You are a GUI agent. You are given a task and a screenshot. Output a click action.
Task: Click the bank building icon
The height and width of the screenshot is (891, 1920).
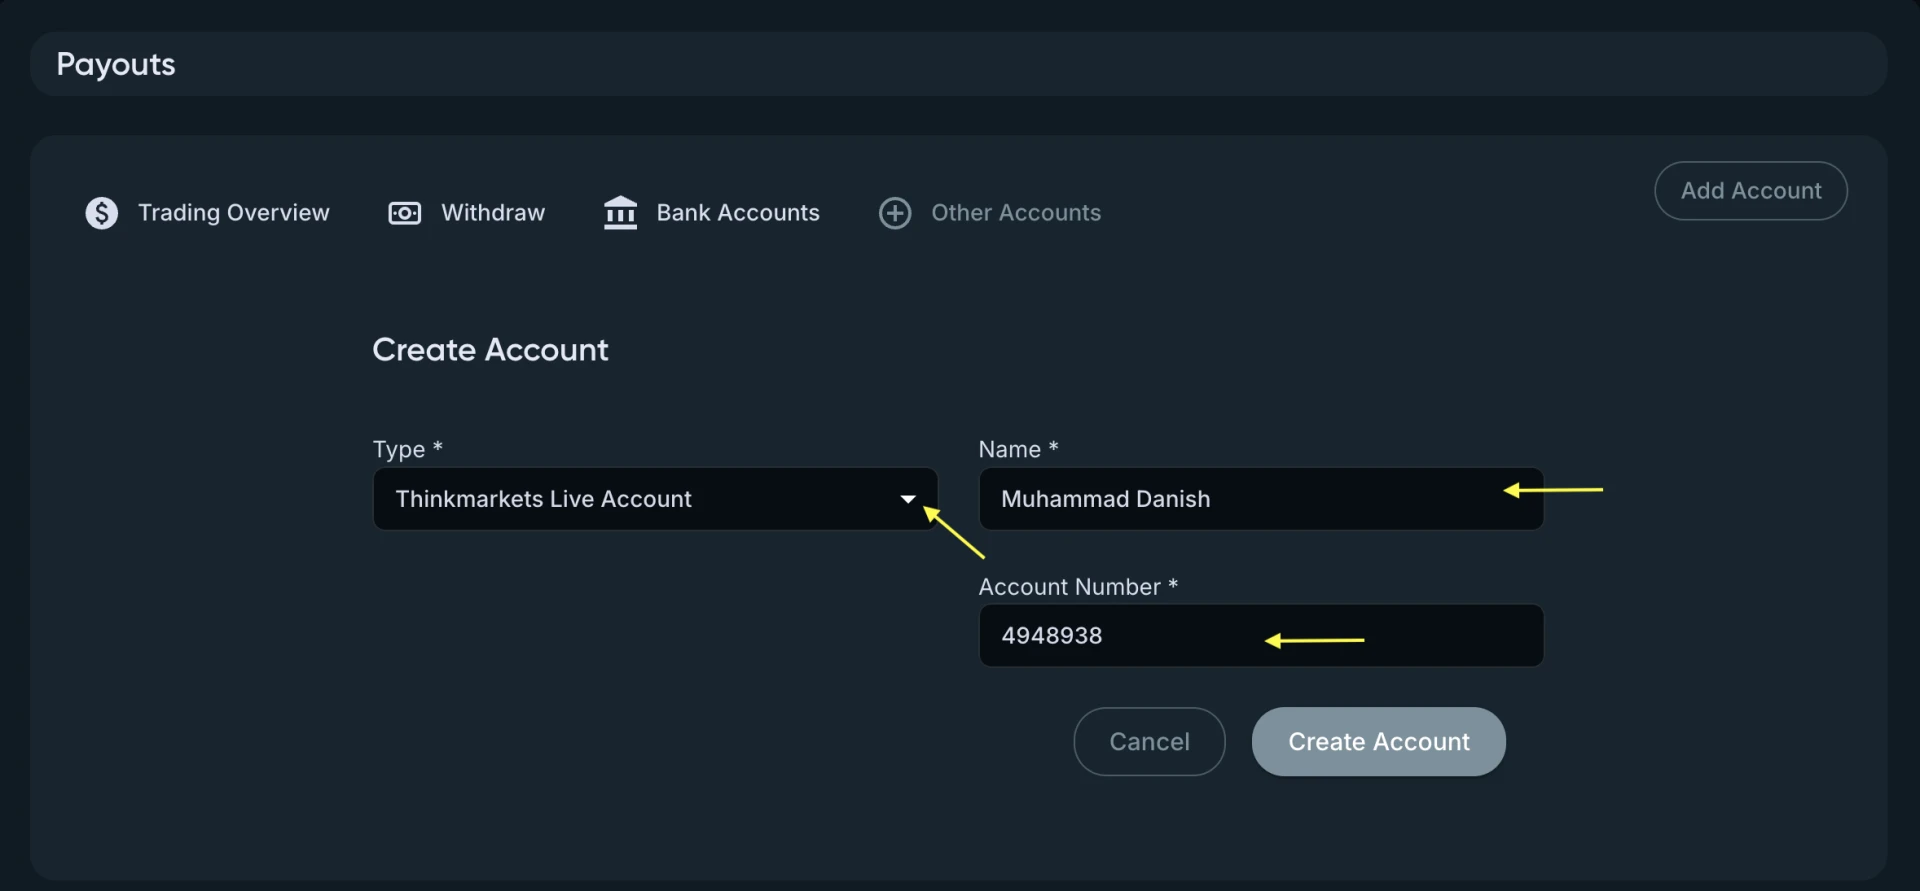[x=620, y=213]
